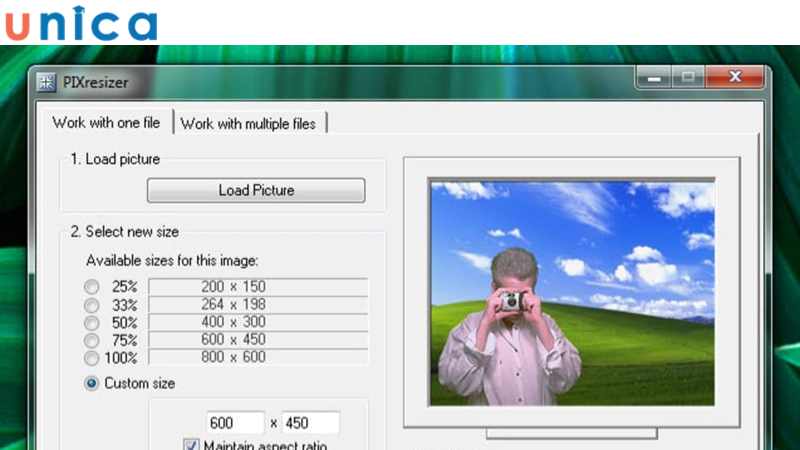Close the PIXresizer window
The image size is (800, 450).
click(735, 77)
